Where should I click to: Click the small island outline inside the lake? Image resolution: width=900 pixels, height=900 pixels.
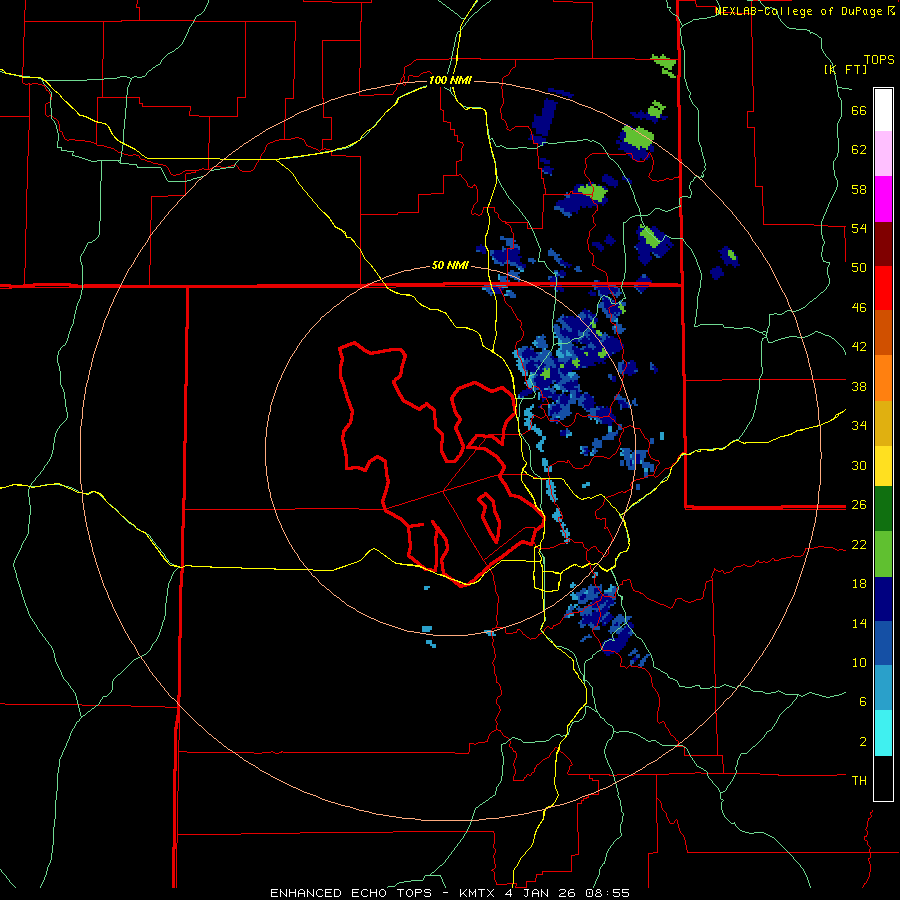point(490,517)
